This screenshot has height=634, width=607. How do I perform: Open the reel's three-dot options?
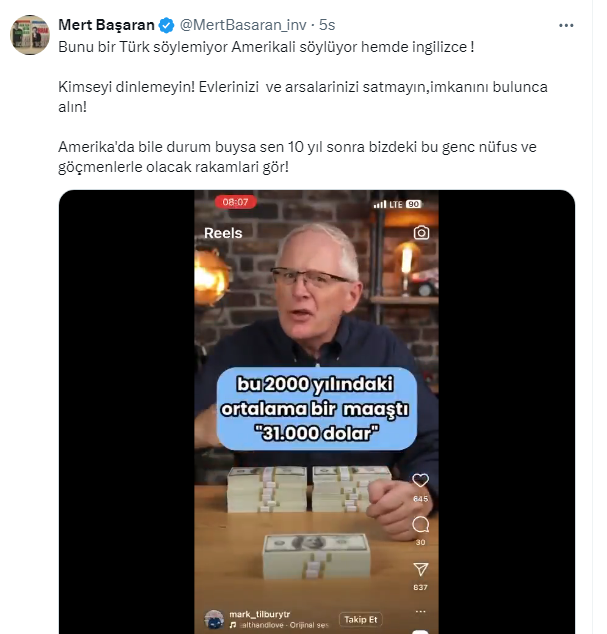tap(421, 611)
